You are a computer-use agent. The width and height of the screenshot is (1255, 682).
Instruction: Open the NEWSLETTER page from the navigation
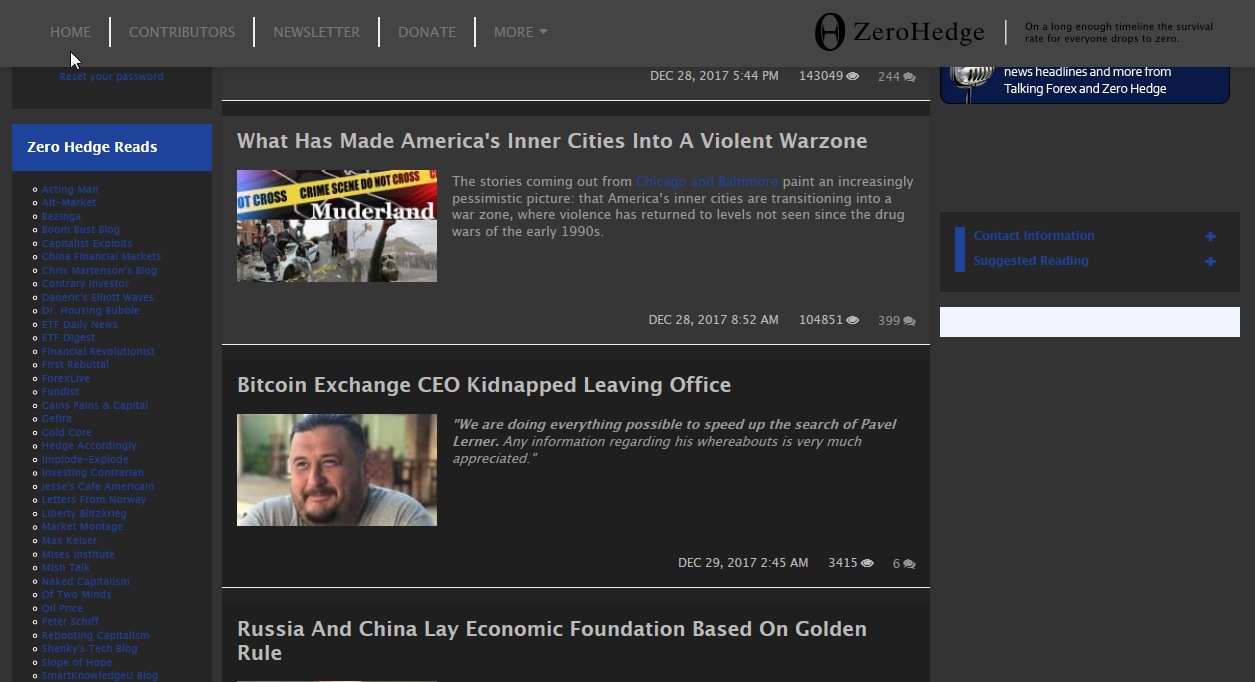pyautogui.click(x=316, y=31)
